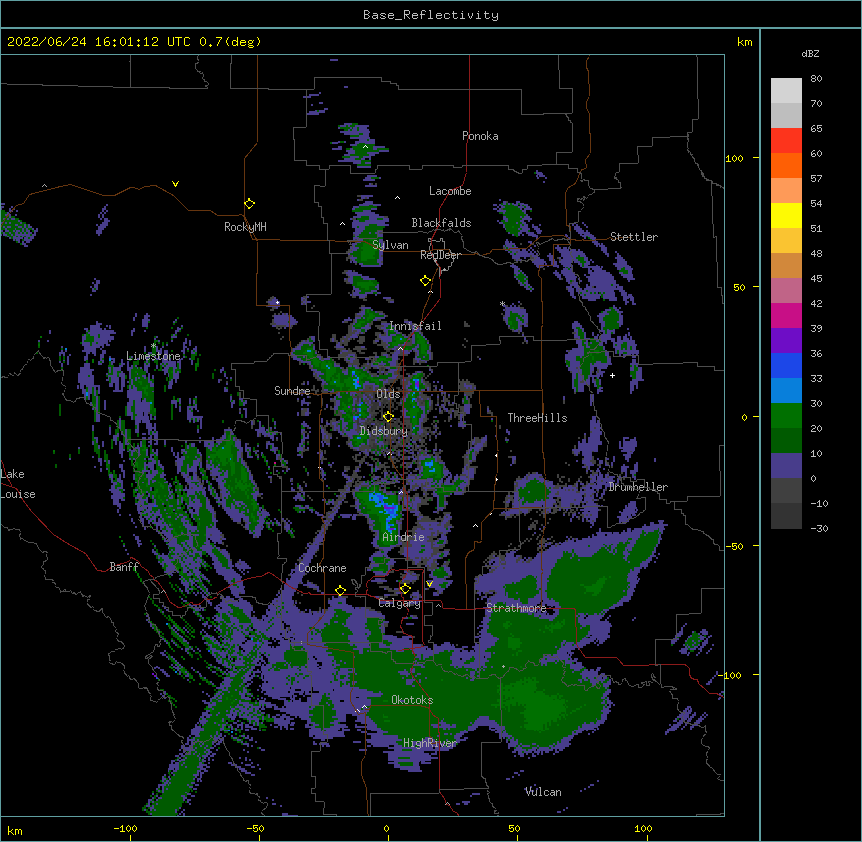
Task: Pick the magenta 42 dBZ legend swatch
Action: coord(786,315)
